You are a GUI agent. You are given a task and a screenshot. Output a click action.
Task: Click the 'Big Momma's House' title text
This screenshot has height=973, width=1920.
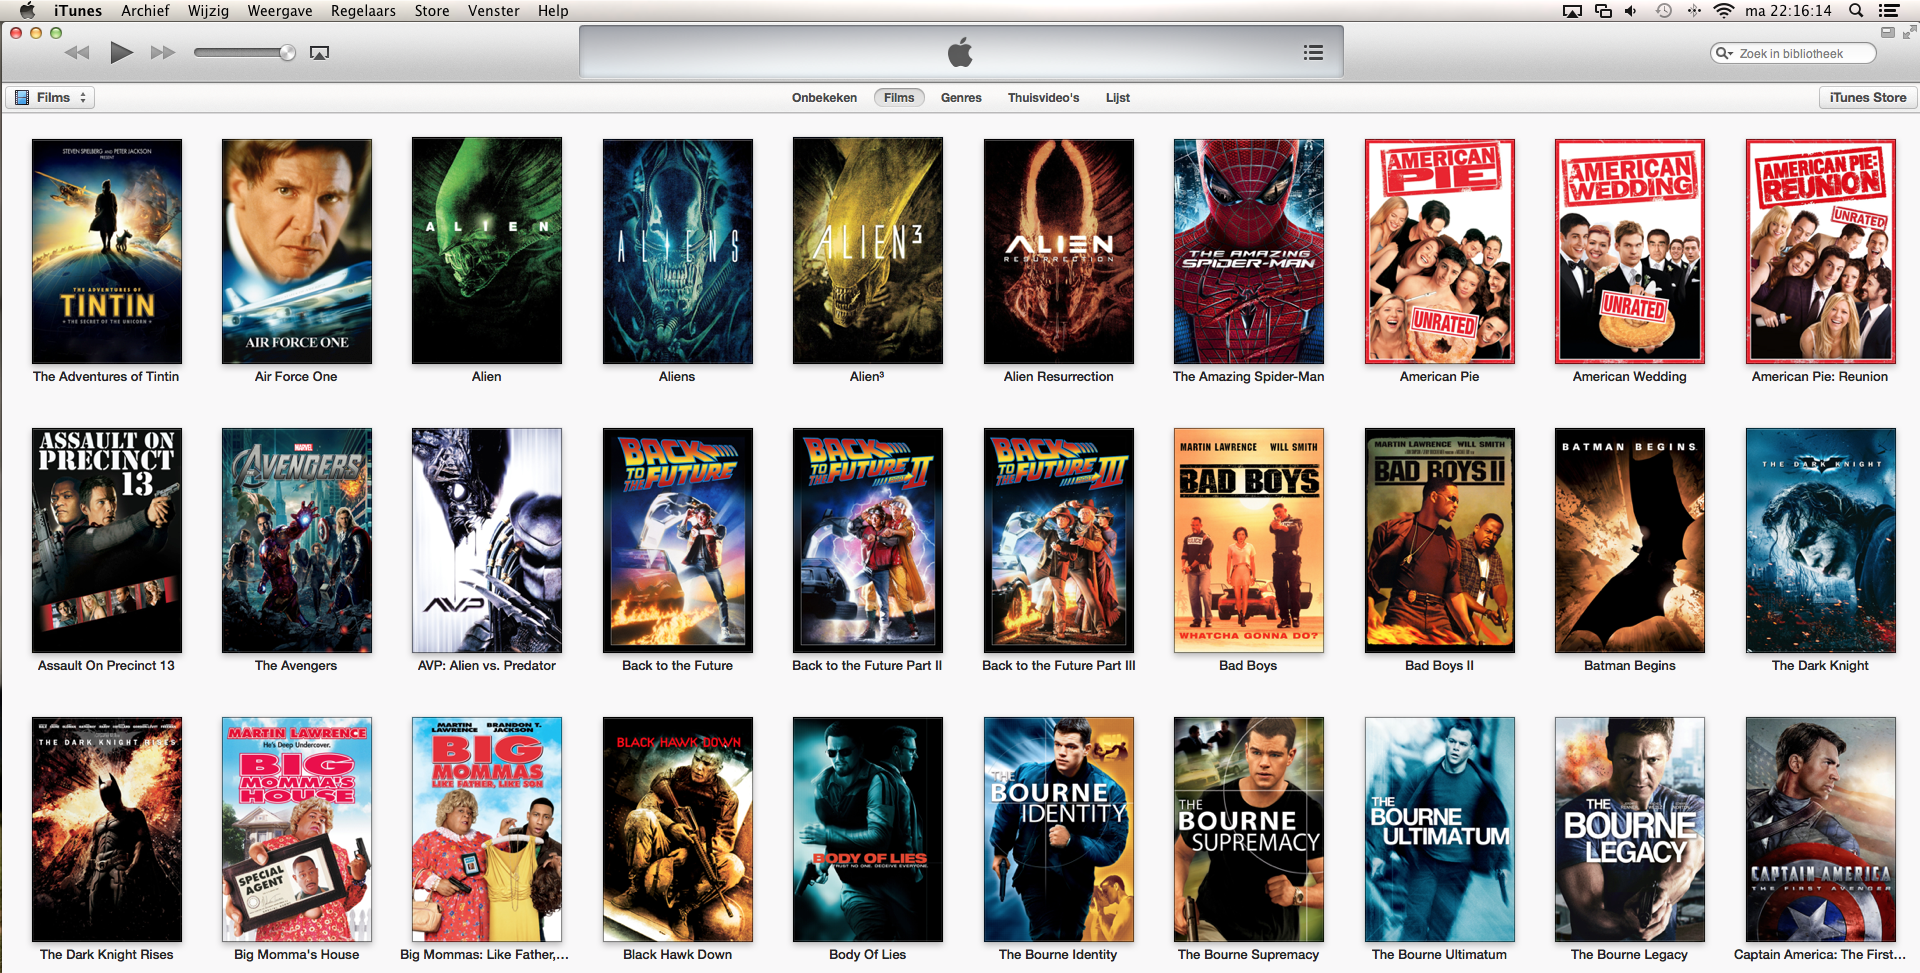point(296,955)
